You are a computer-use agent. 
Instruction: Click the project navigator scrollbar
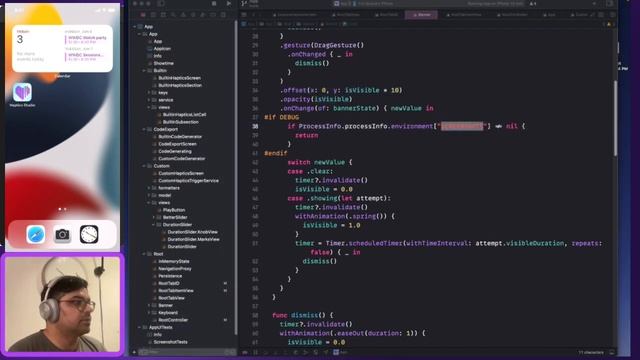236,178
